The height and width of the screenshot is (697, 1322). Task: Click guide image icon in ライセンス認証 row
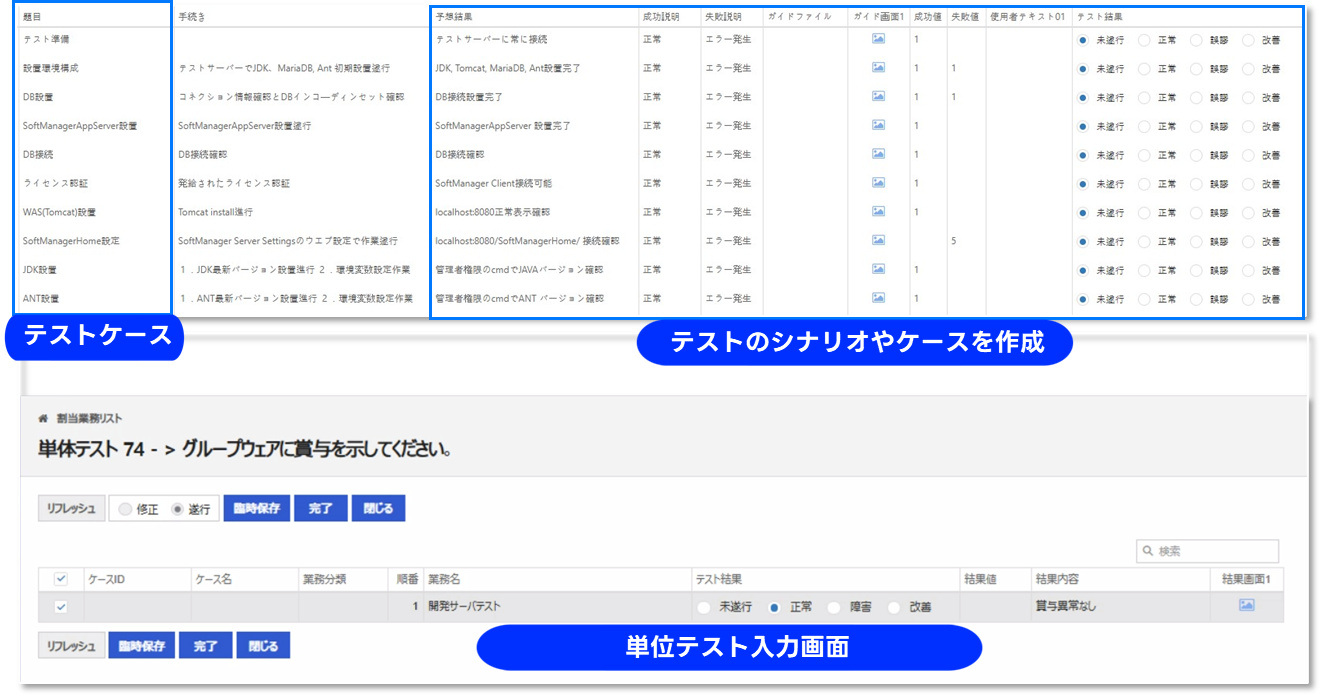(878, 183)
